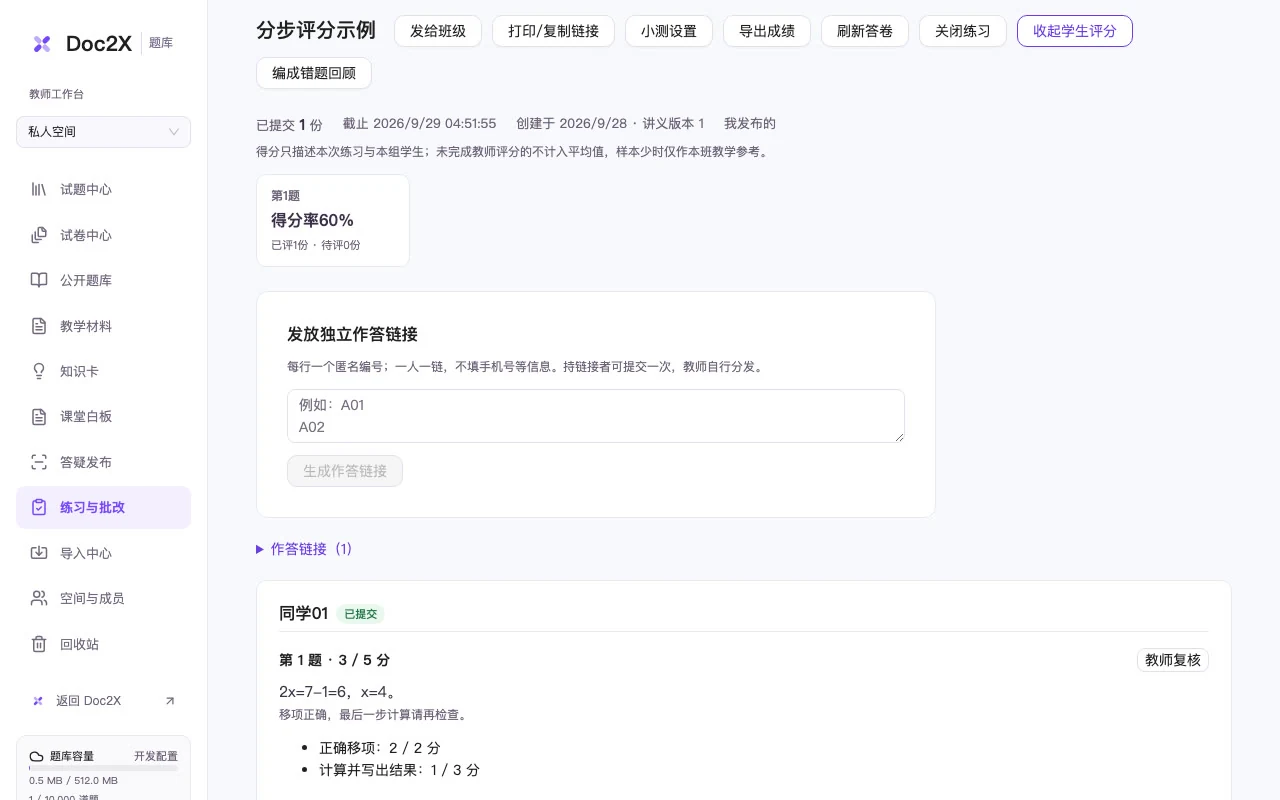Image resolution: width=1280 pixels, height=800 pixels.
Task: Go to 公开题库 sidebar item
Action: [103, 280]
